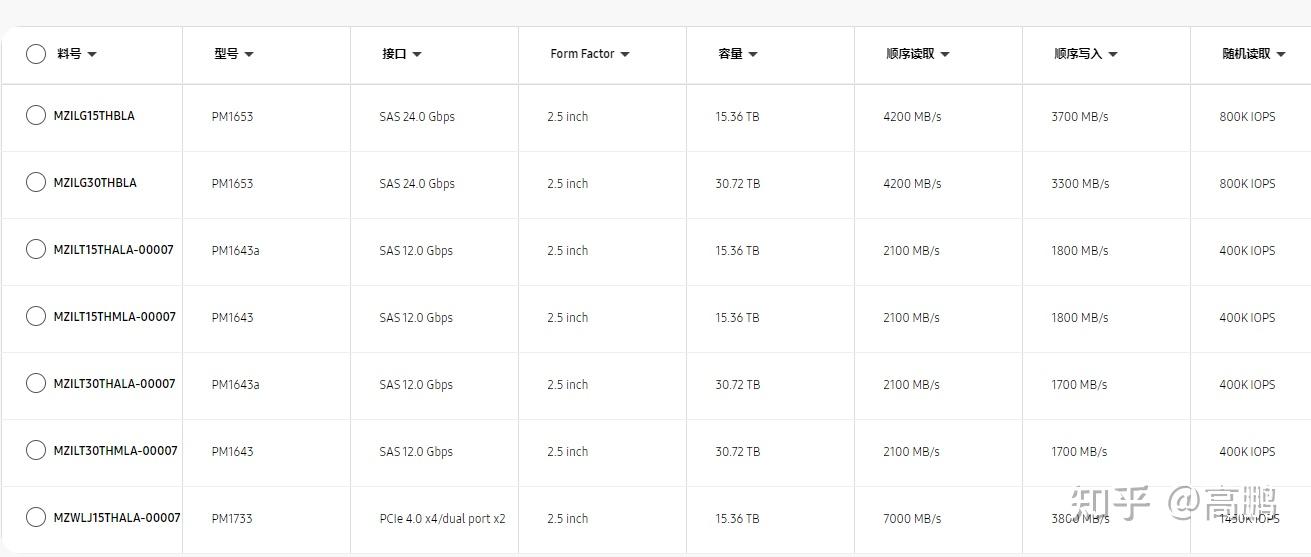Click the MZWLJ15THALA-00007 part number
Screen dimensions: 1311x557
(117, 517)
